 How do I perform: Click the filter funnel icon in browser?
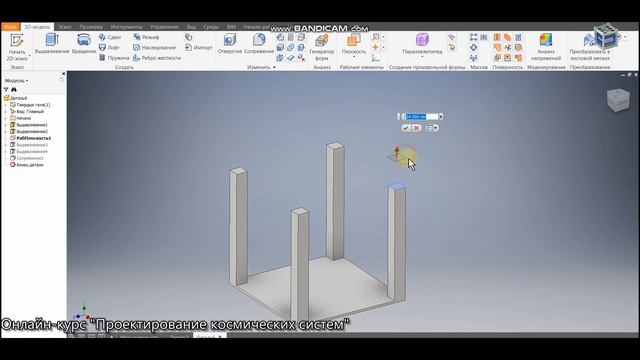pos(6,89)
